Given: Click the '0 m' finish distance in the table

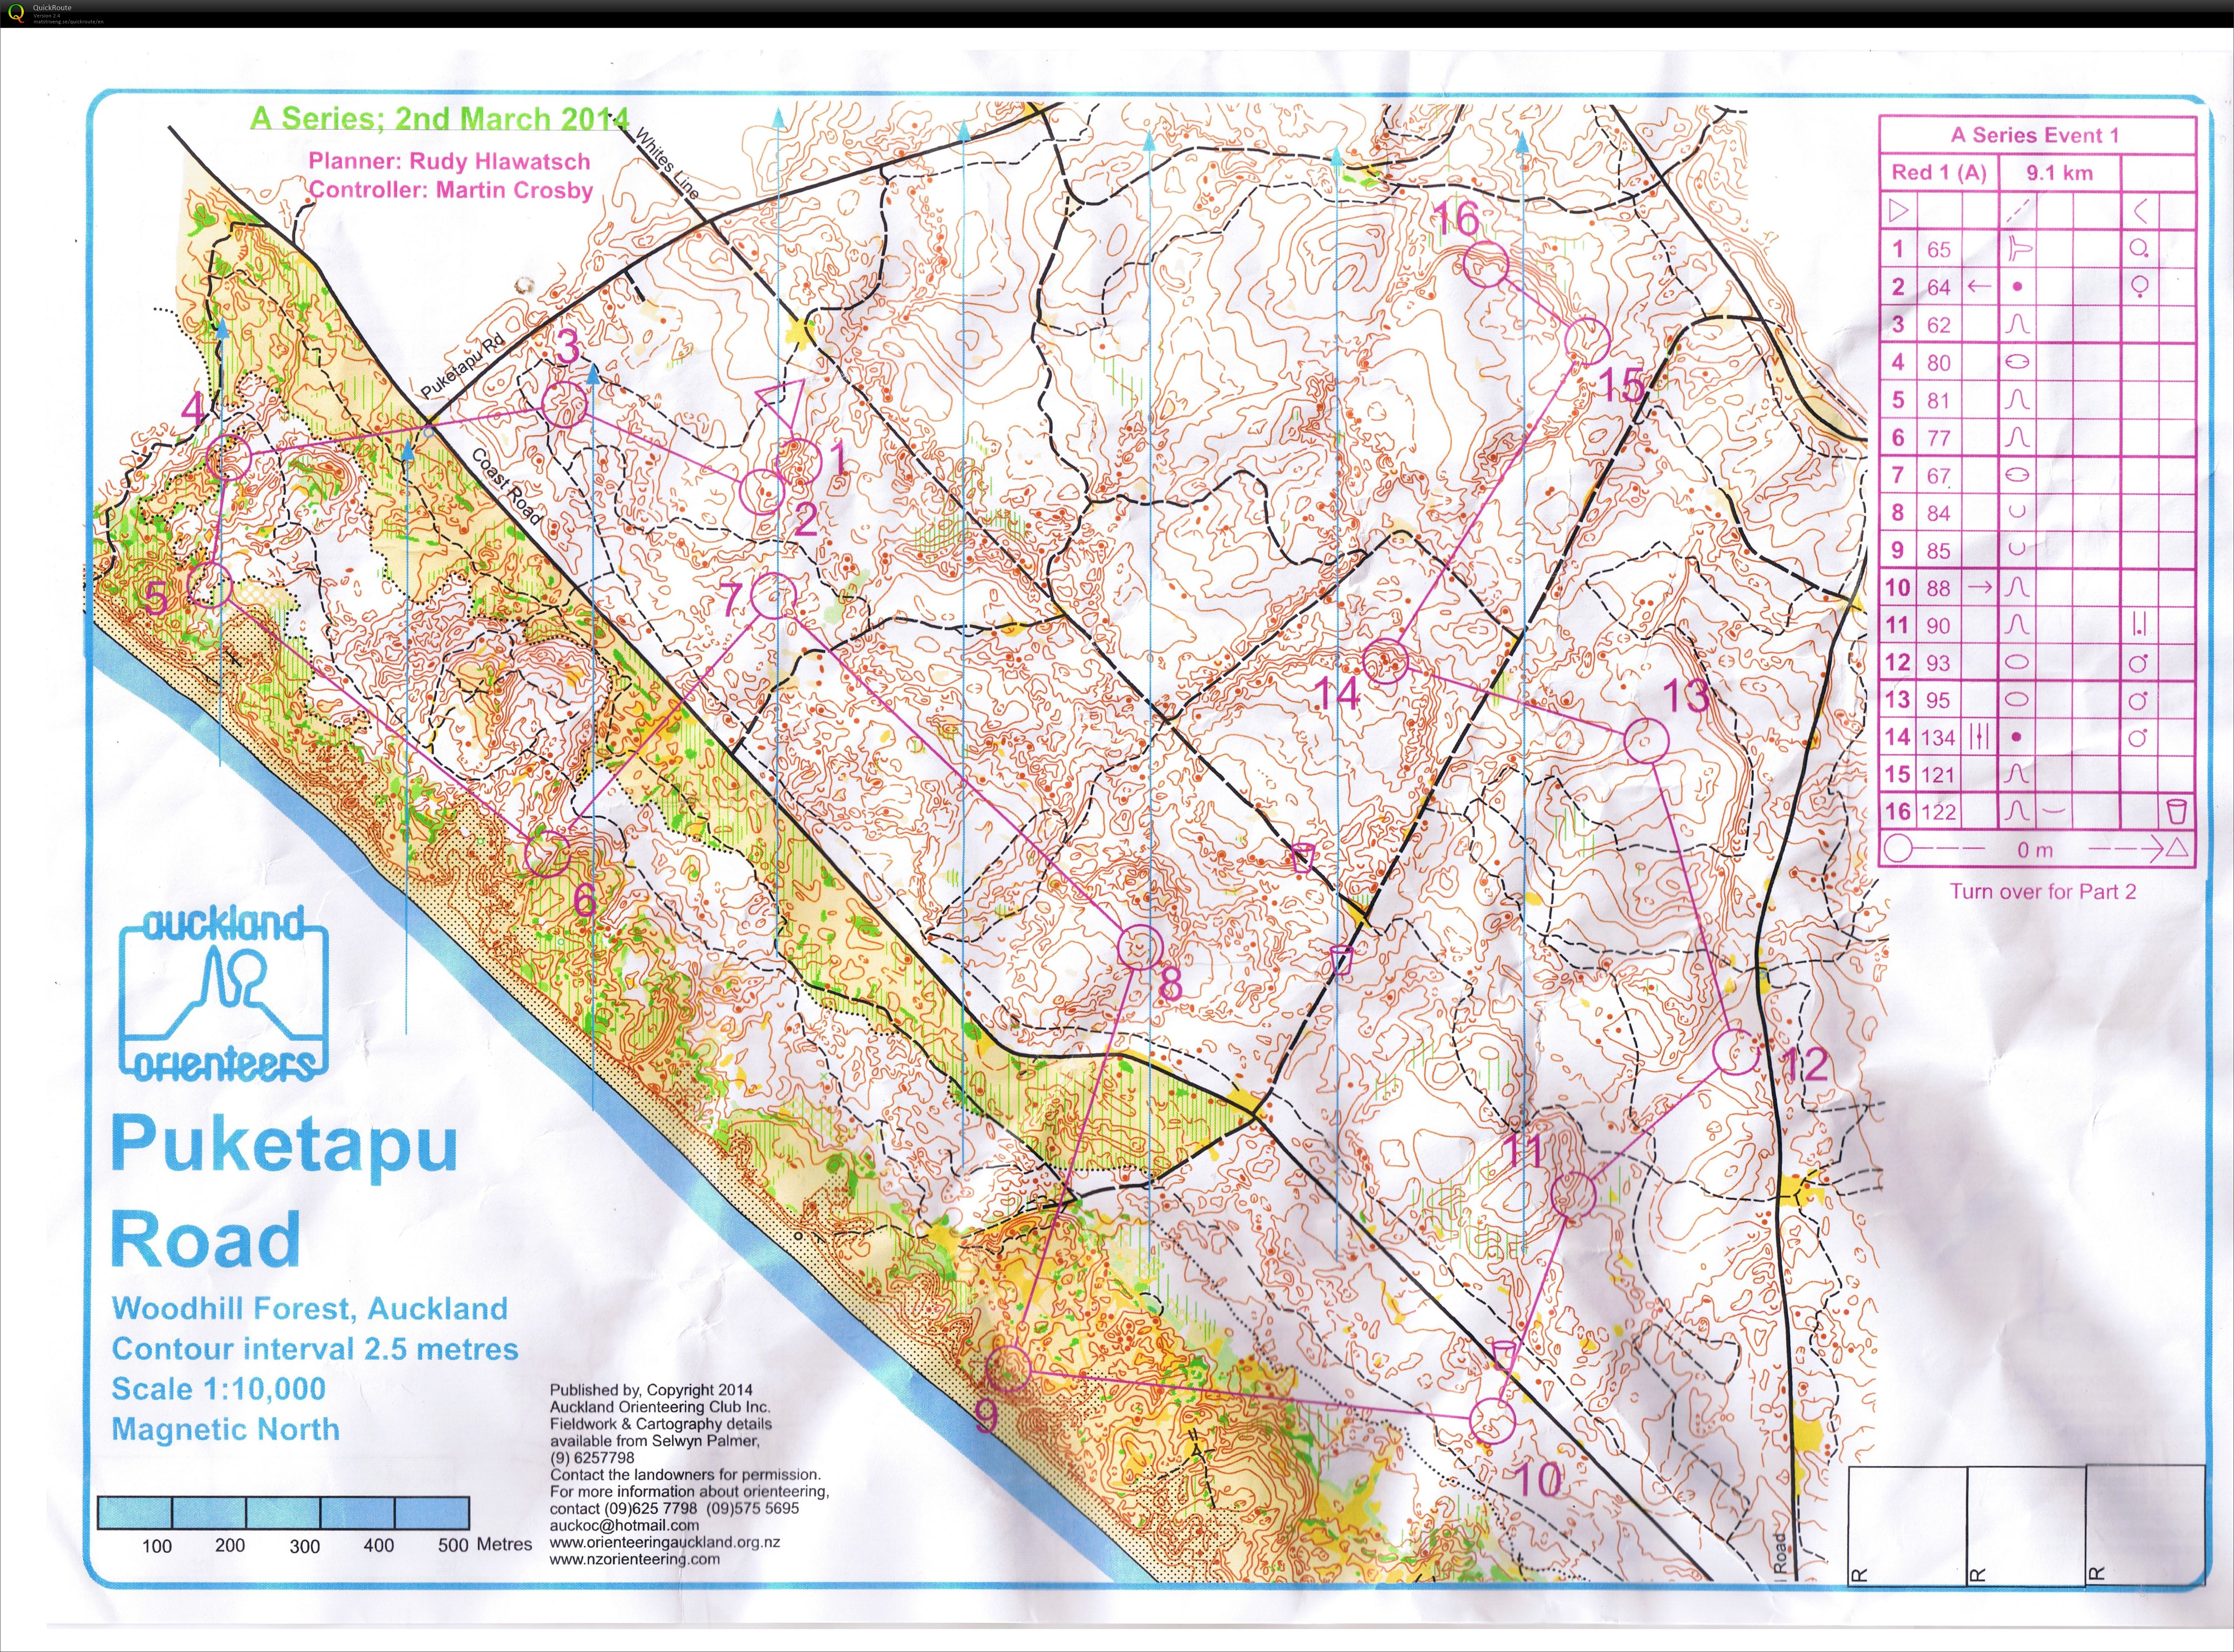Looking at the screenshot, I should pyautogui.click(x=2034, y=850).
